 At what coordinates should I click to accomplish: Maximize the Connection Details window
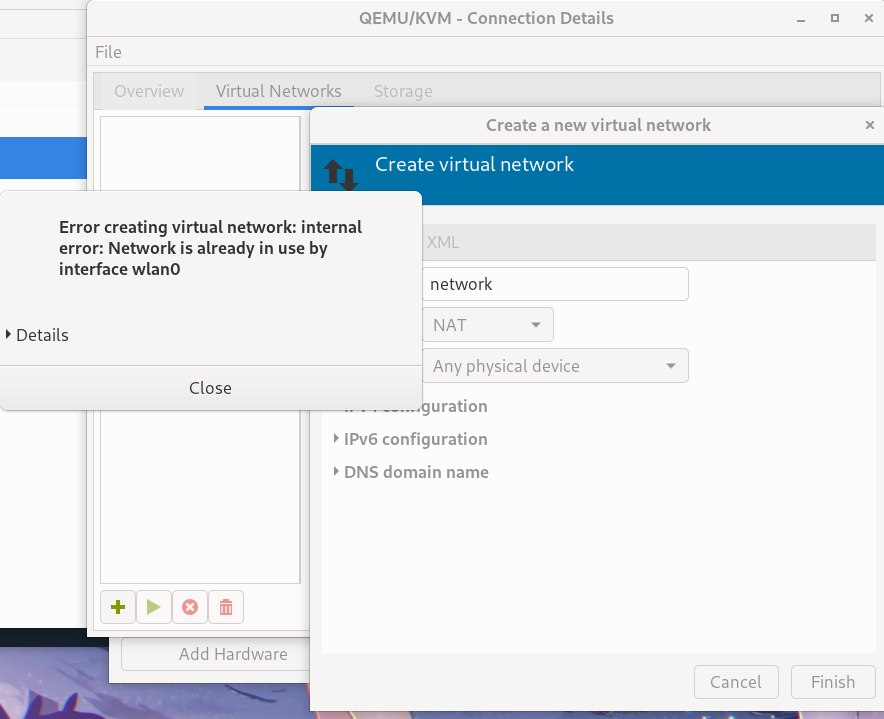[834, 18]
